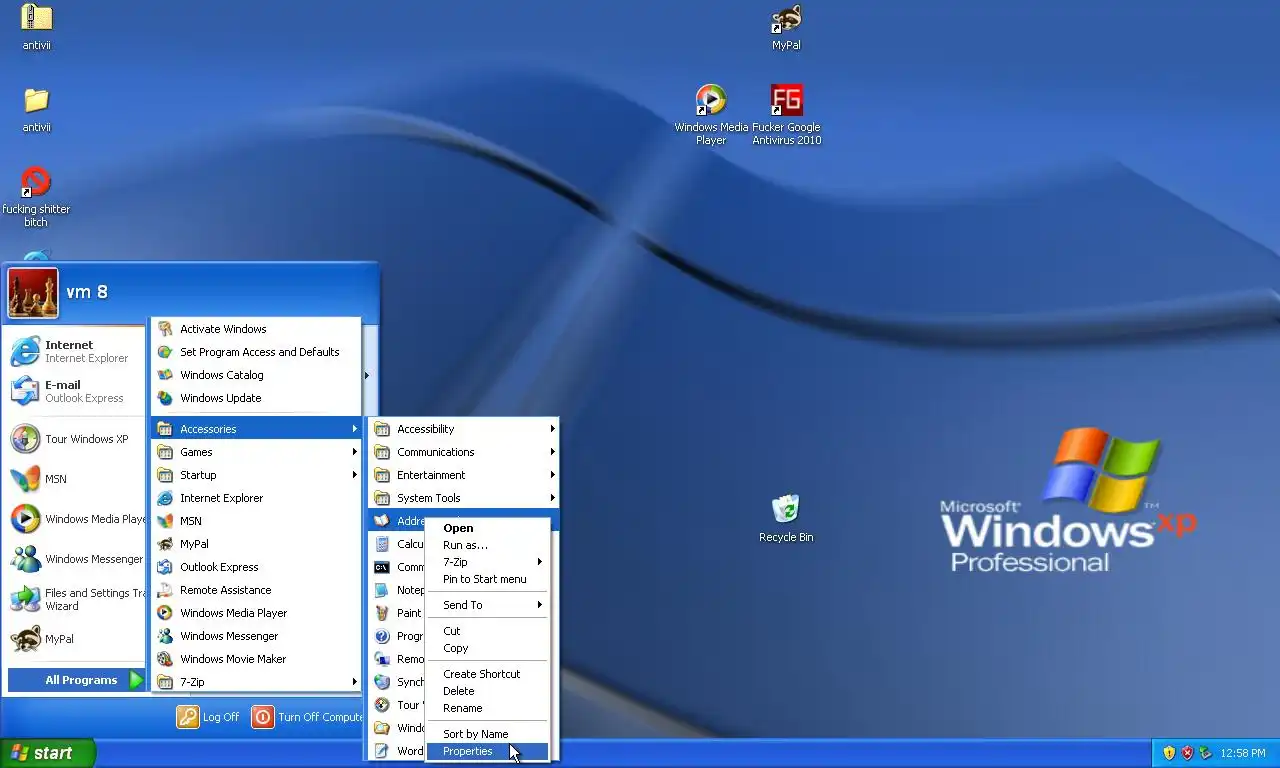1280x768 pixels.
Task: Expand the 7-Zip programs folder
Action: [256, 682]
